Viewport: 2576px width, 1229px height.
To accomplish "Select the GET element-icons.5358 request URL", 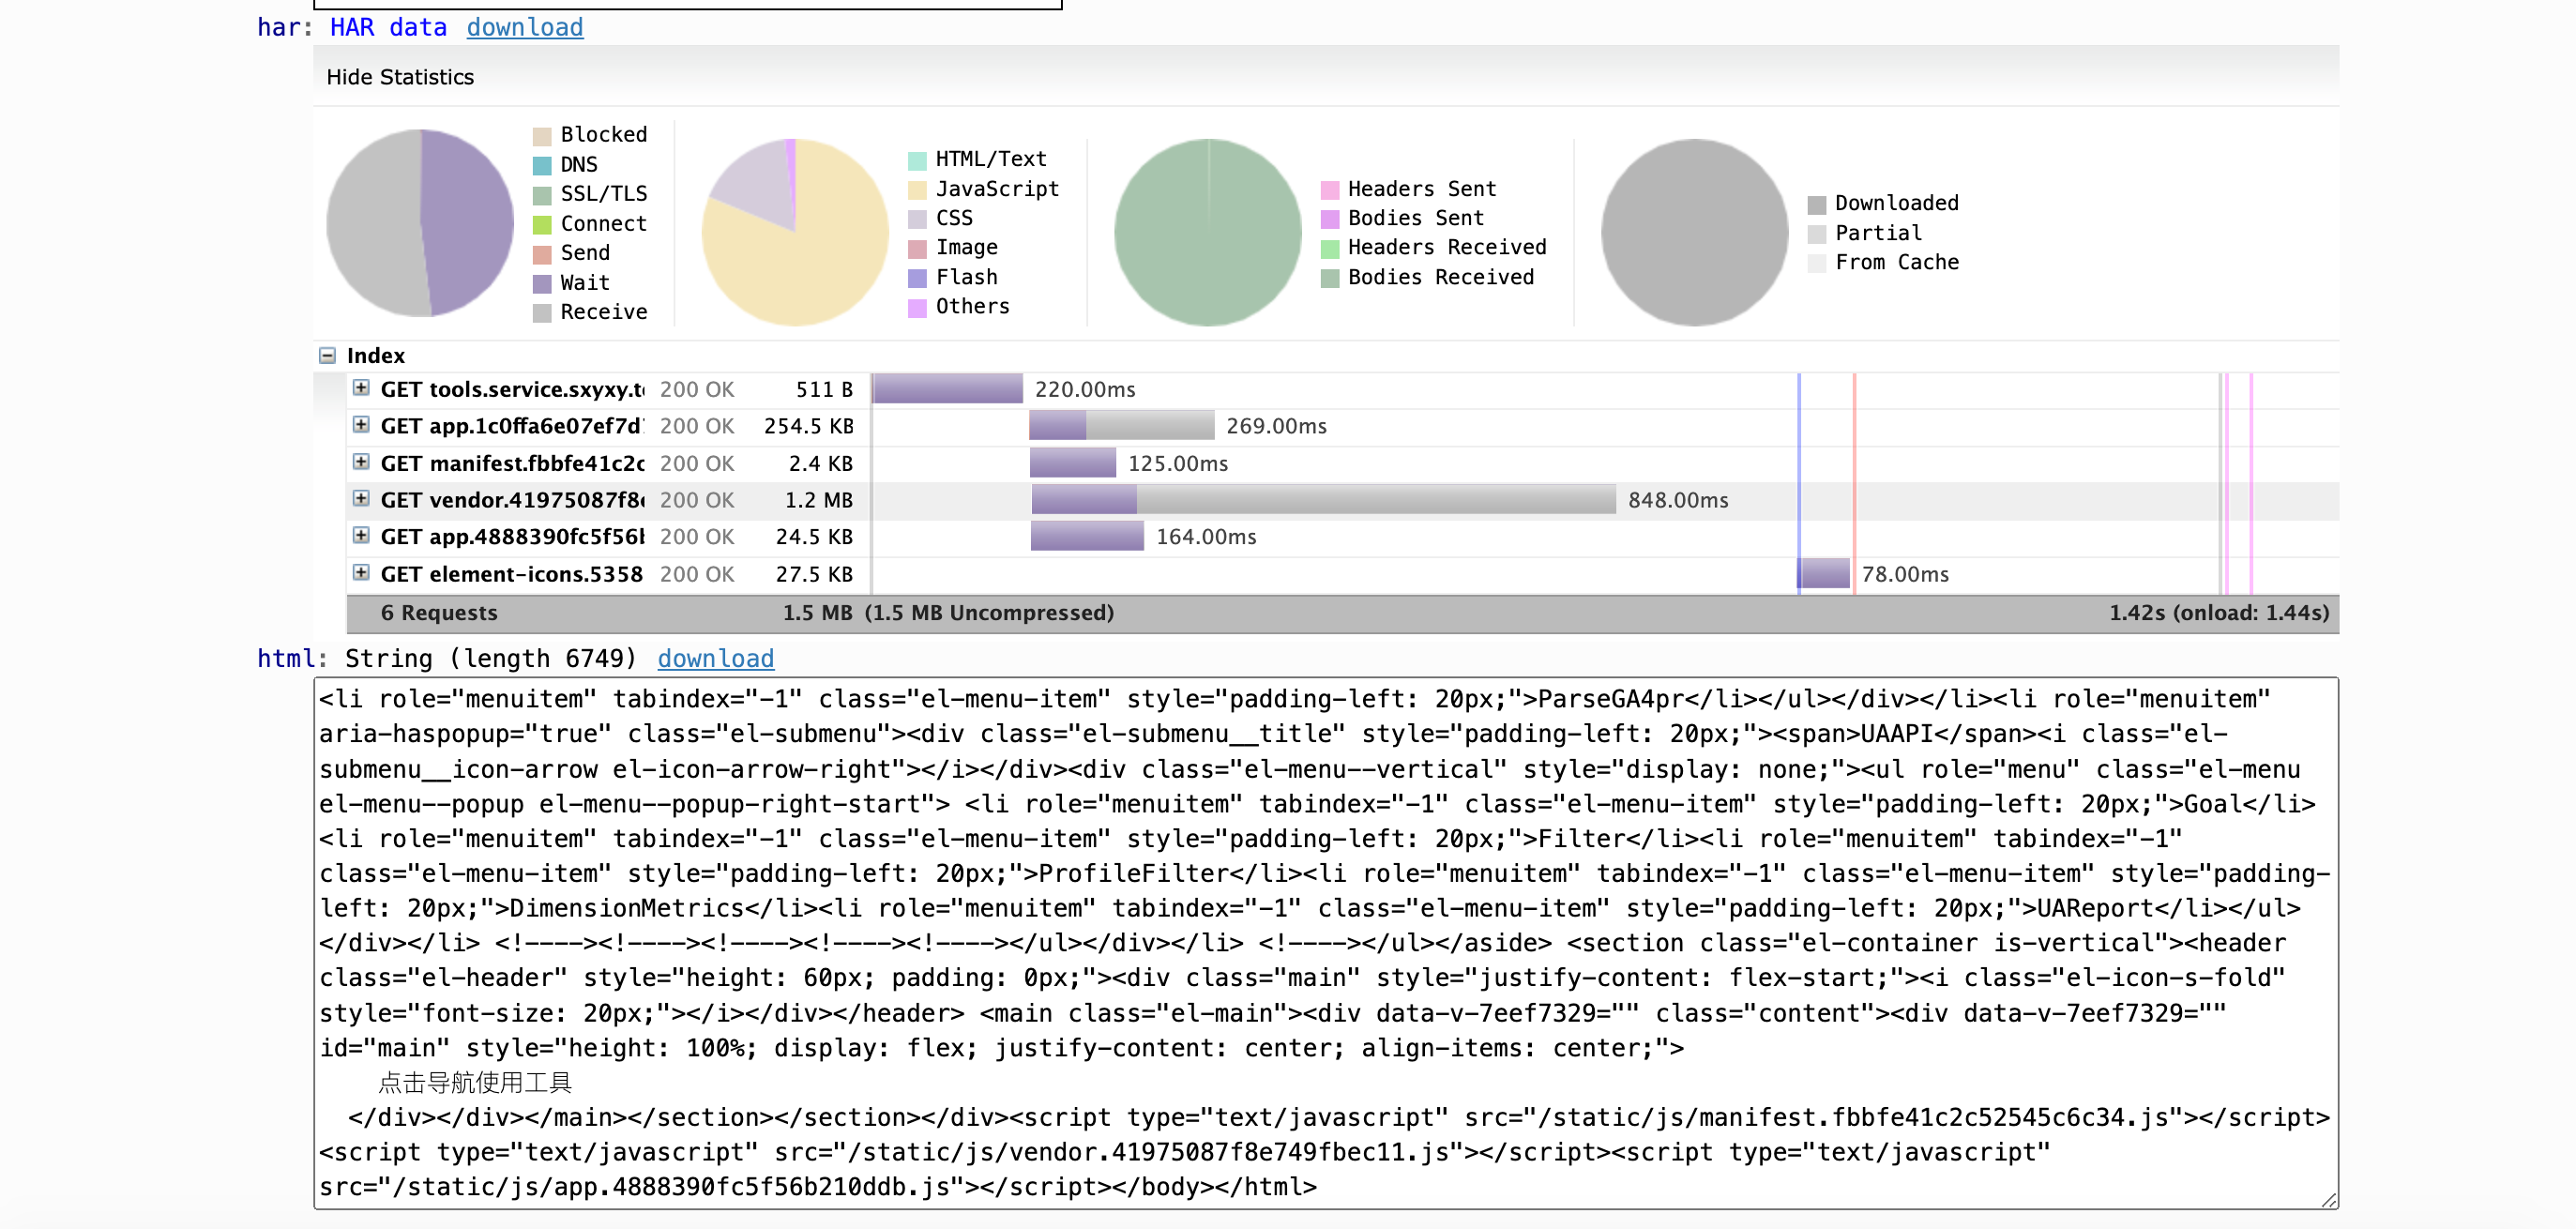I will click(x=512, y=574).
